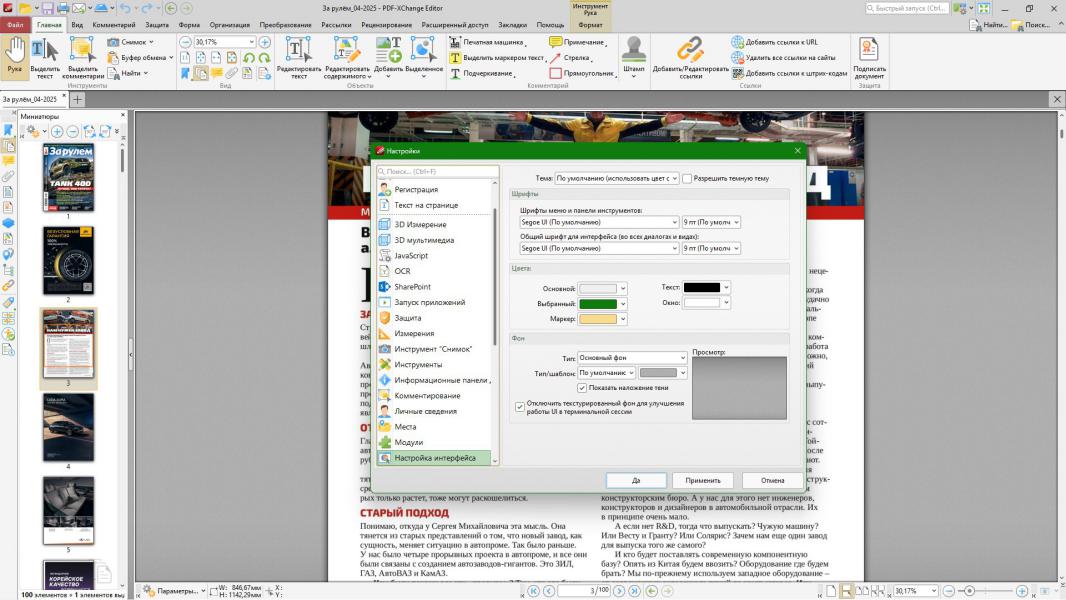Click the Cancel button in dialog
Image resolution: width=1066 pixels, height=600 pixels.
coord(772,480)
